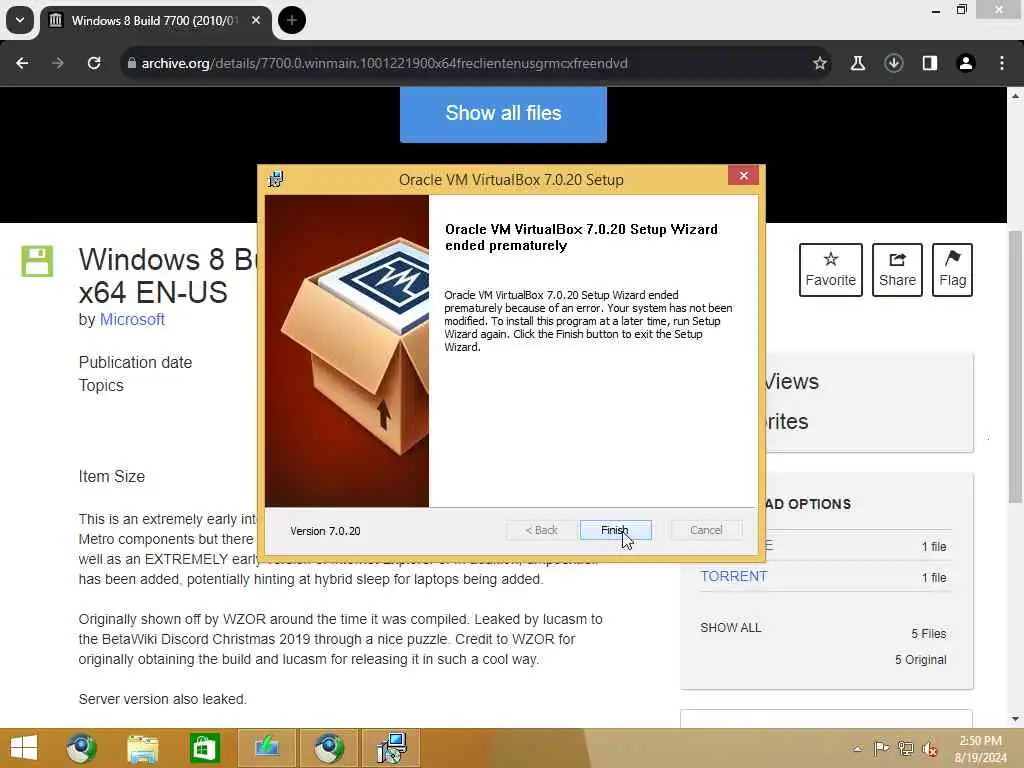Click the 'Publication date' label
The width and height of the screenshot is (1024, 768).
pos(135,362)
